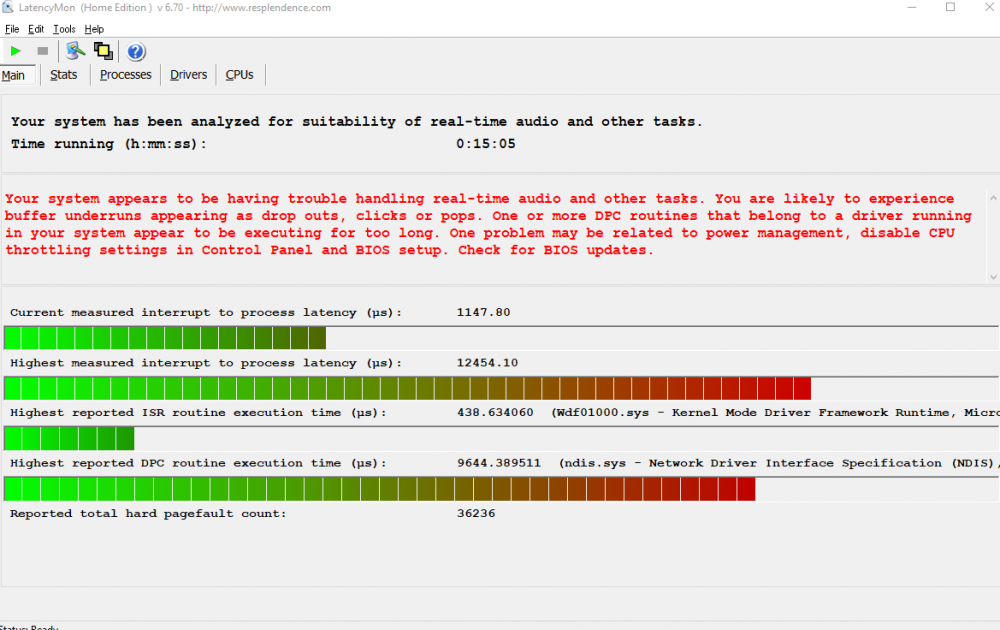Screen dimensions: 1000x630
Task: Switch to the Stats tab
Action: click(x=64, y=75)
